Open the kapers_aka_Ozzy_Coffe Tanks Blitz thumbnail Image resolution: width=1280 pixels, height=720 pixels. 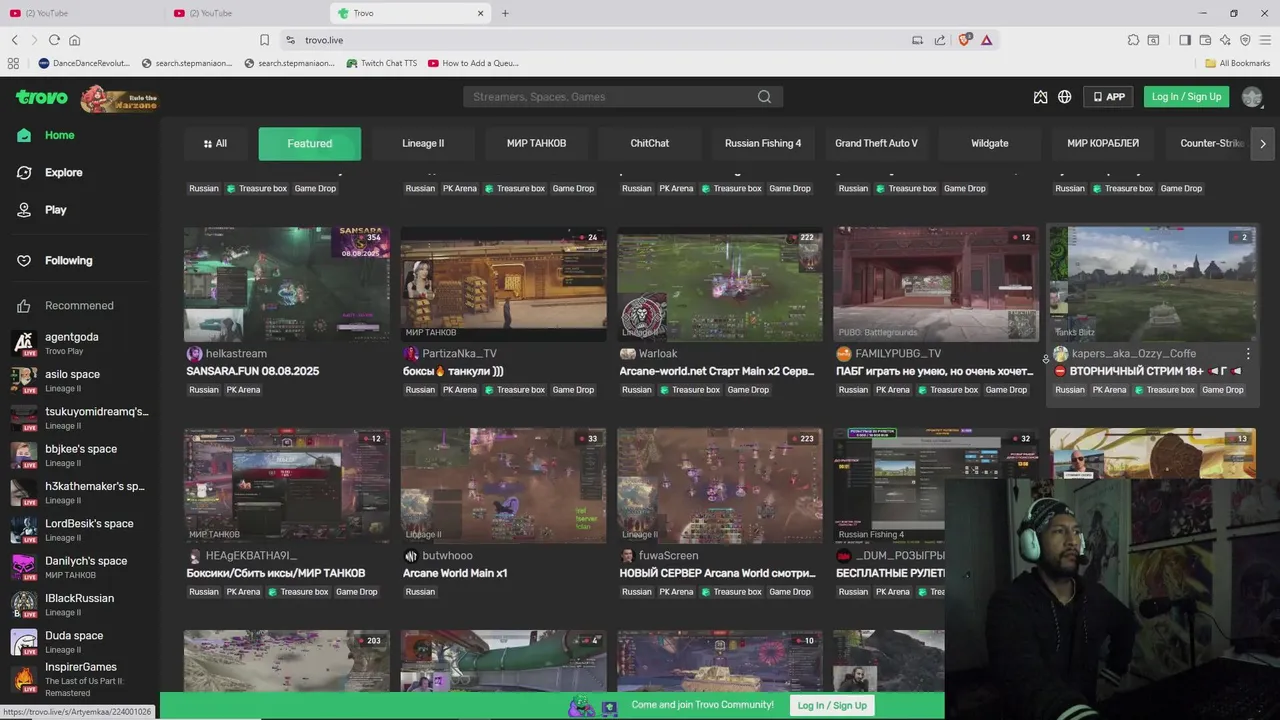(x=1153, y=284)
